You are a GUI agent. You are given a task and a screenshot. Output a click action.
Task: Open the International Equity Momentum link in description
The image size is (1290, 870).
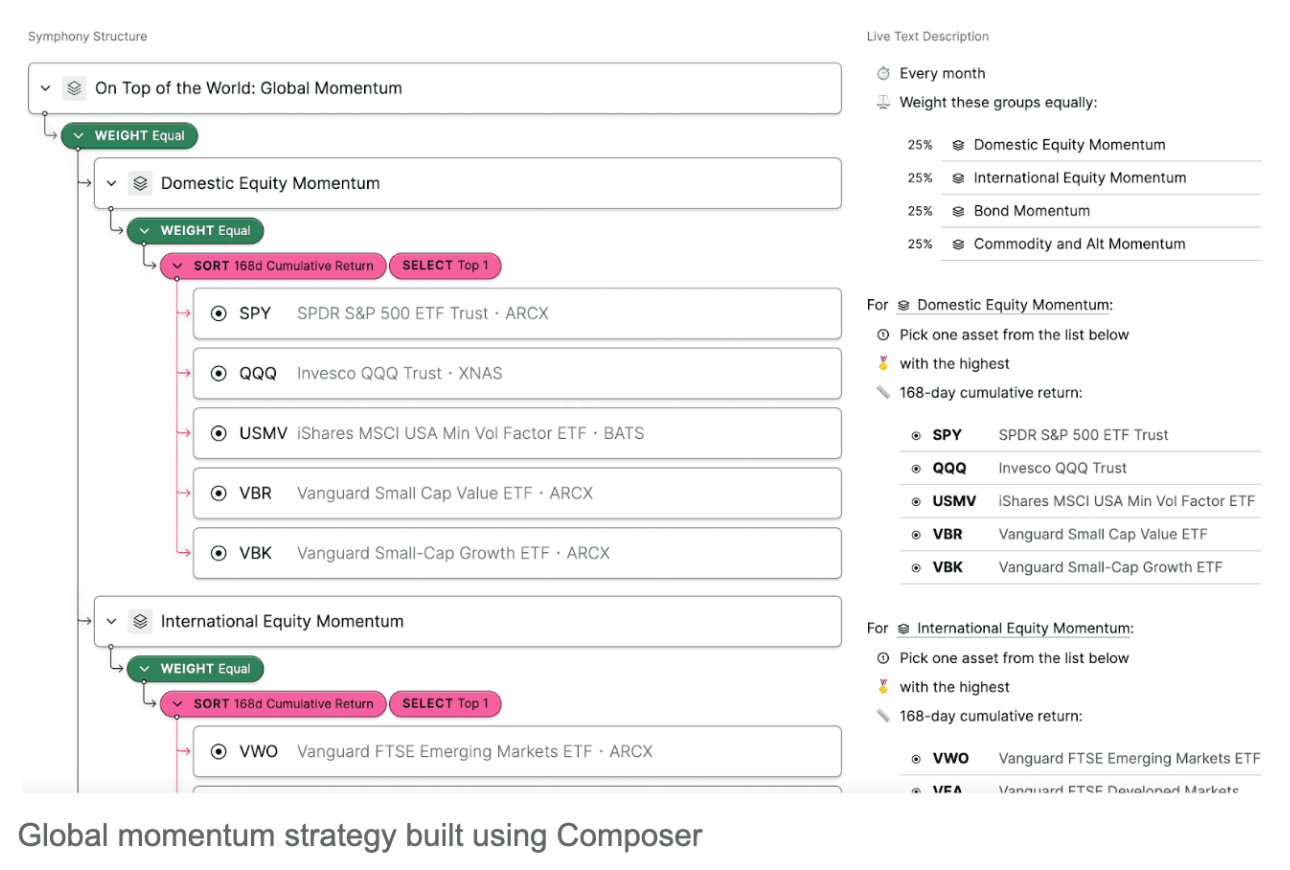pyautogui.click(x=1024, y=629)
